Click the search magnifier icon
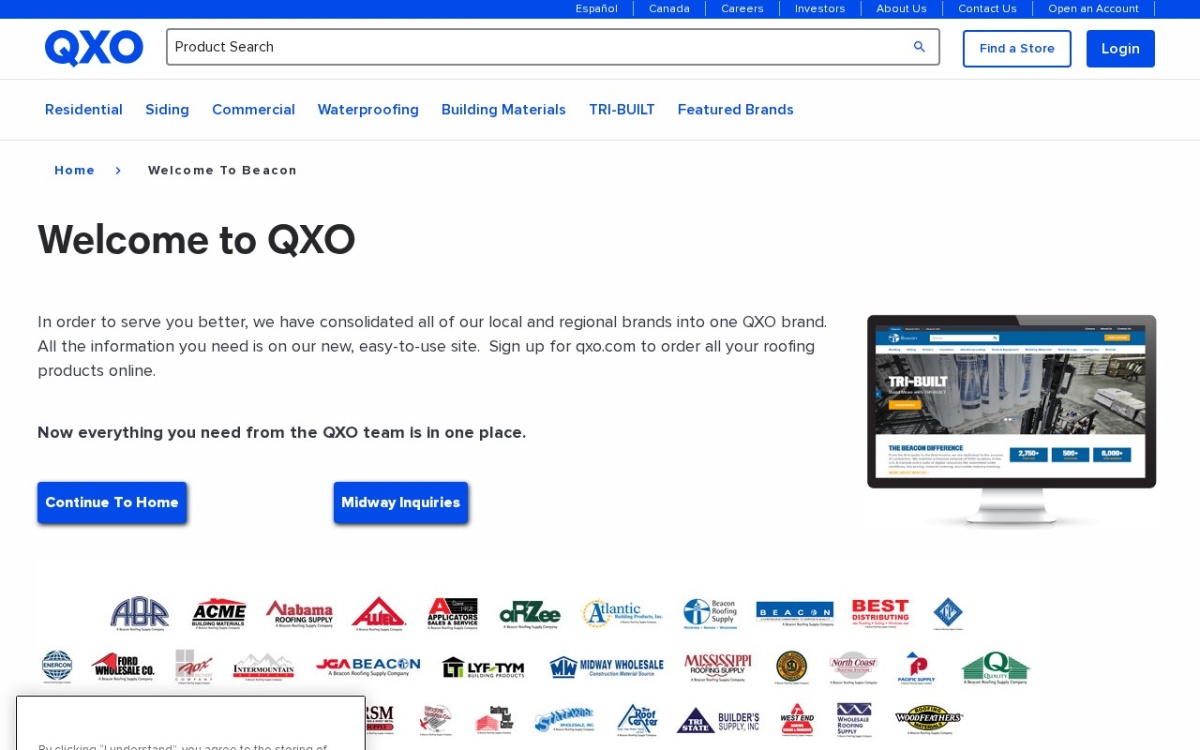 pyautogui.click(x=919, y=47)
